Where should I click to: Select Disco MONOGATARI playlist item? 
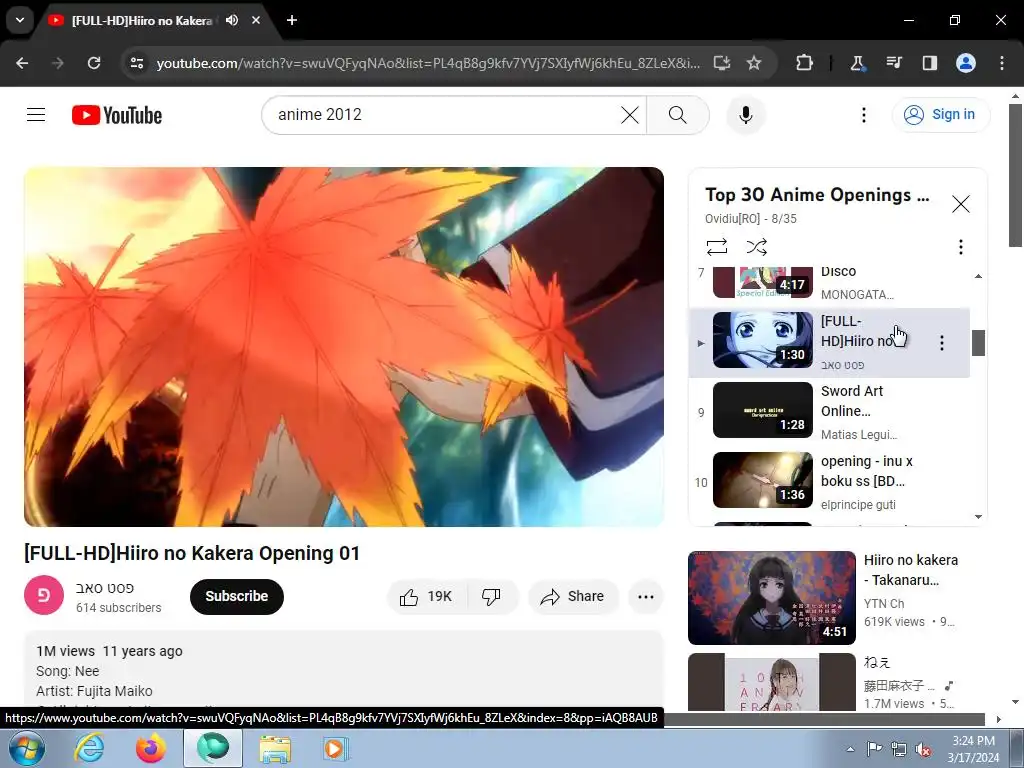click(x=829, y=283)
